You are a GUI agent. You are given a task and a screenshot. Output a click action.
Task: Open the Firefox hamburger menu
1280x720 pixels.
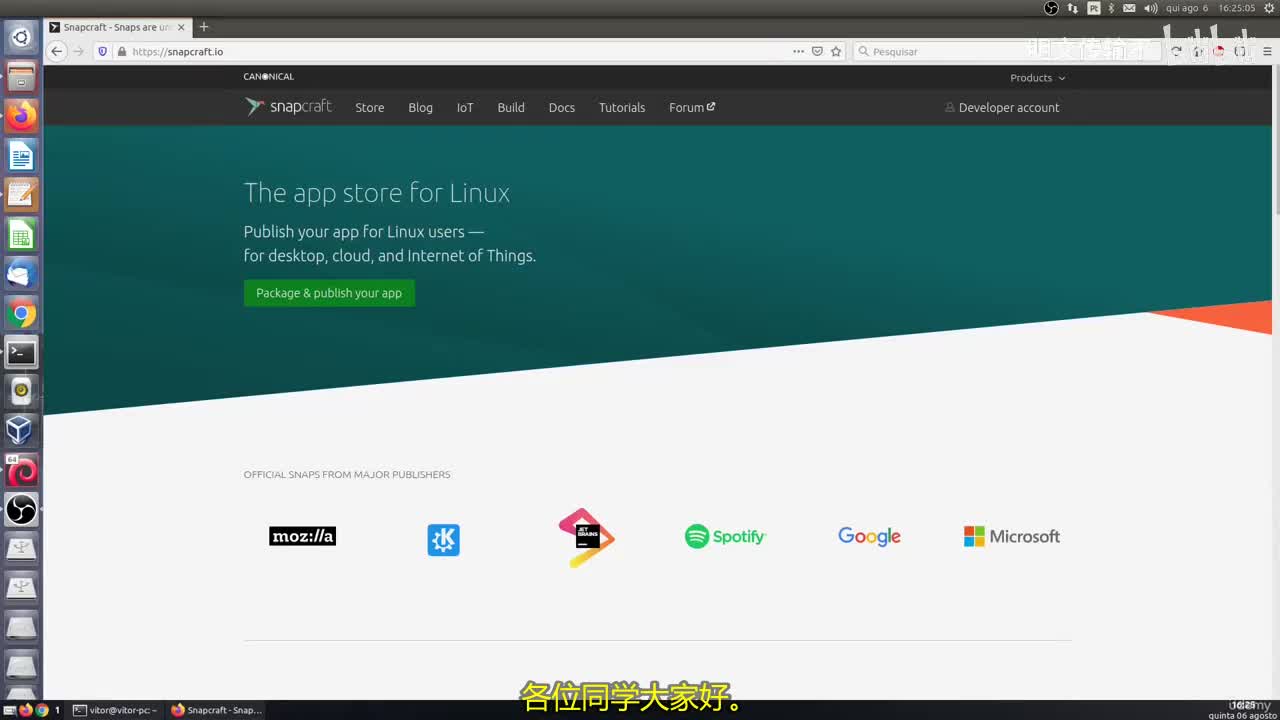[1267, 51]
